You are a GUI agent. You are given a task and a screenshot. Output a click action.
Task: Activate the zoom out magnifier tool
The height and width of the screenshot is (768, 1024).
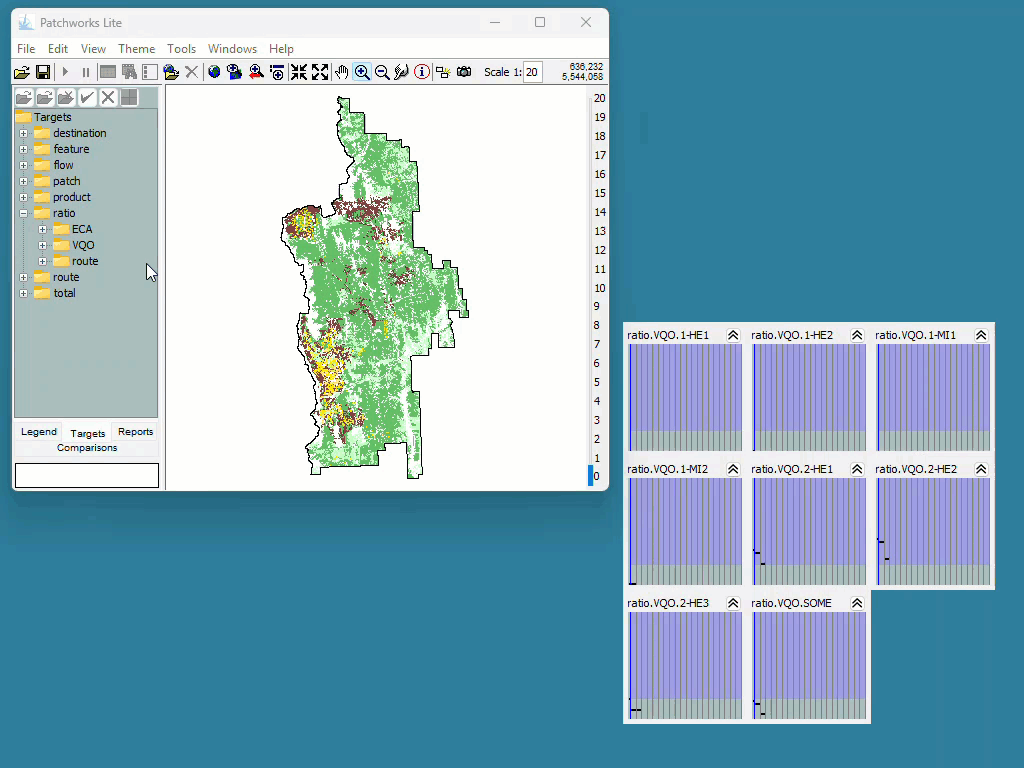[x=383, y=72]
